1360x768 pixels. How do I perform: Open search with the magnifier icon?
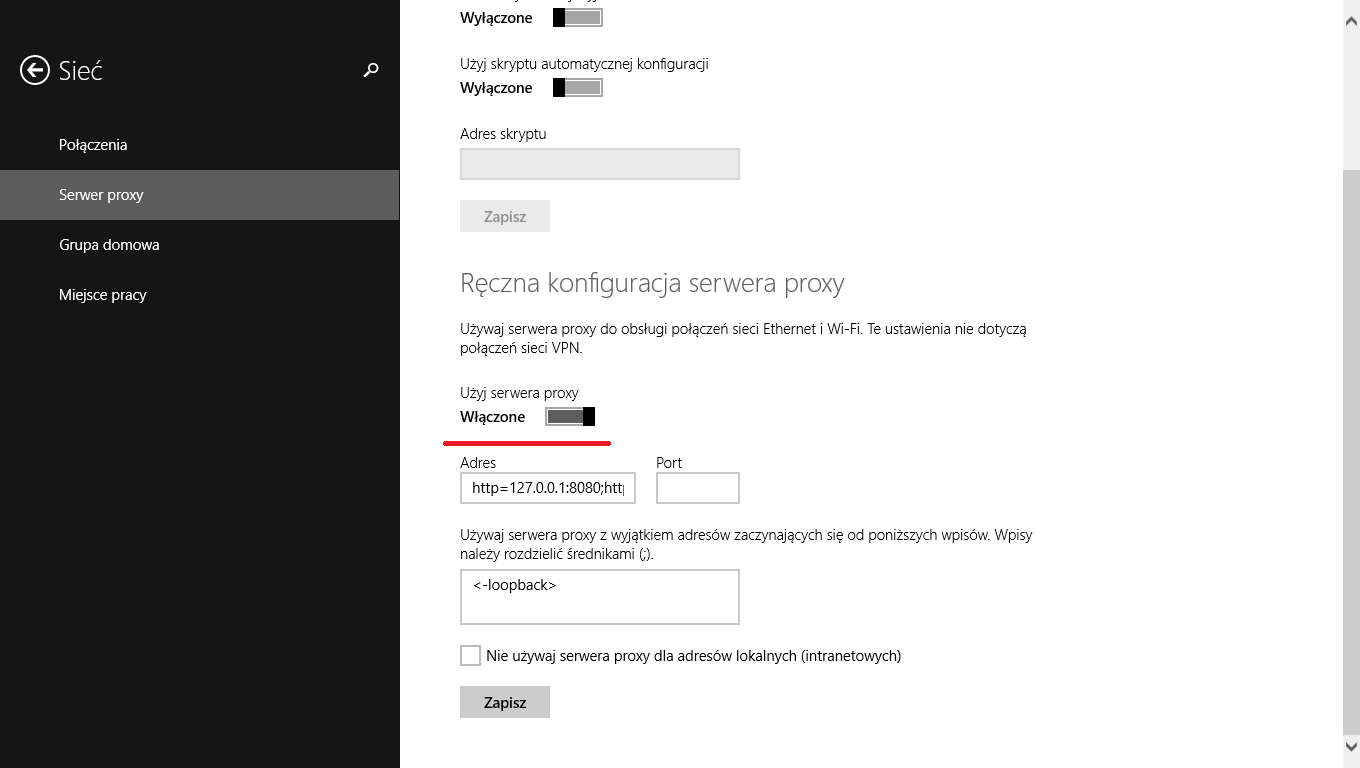tap(371, 70)
